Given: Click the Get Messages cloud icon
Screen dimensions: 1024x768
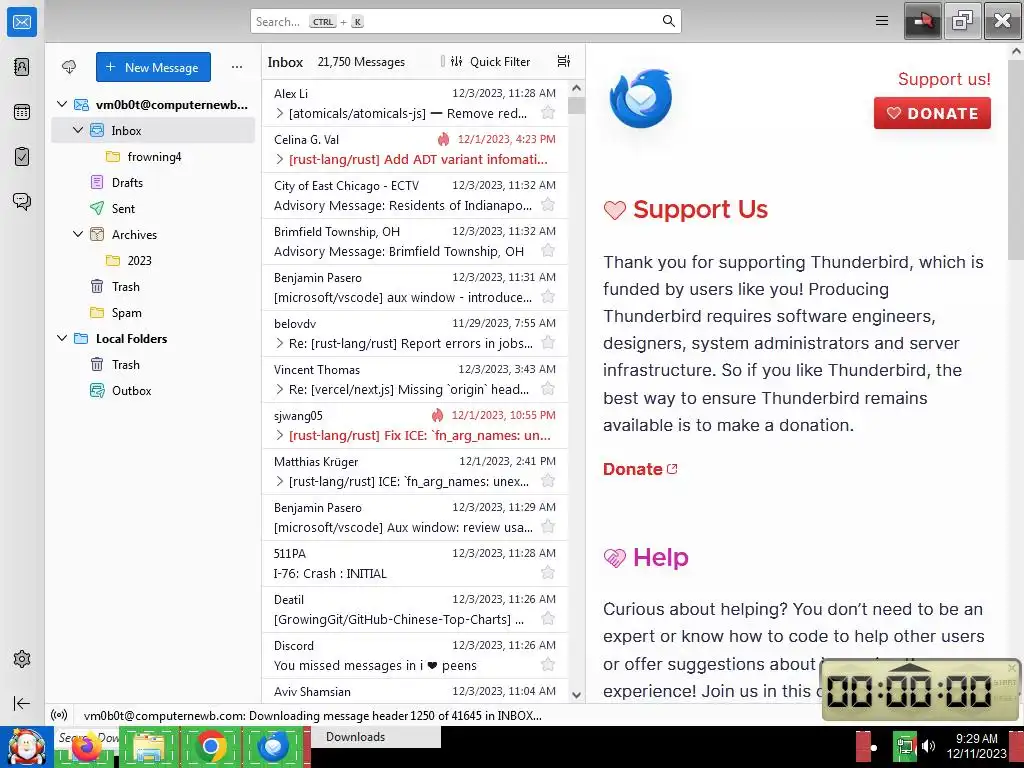Looking at the screenshot, I should pos(69,67).
